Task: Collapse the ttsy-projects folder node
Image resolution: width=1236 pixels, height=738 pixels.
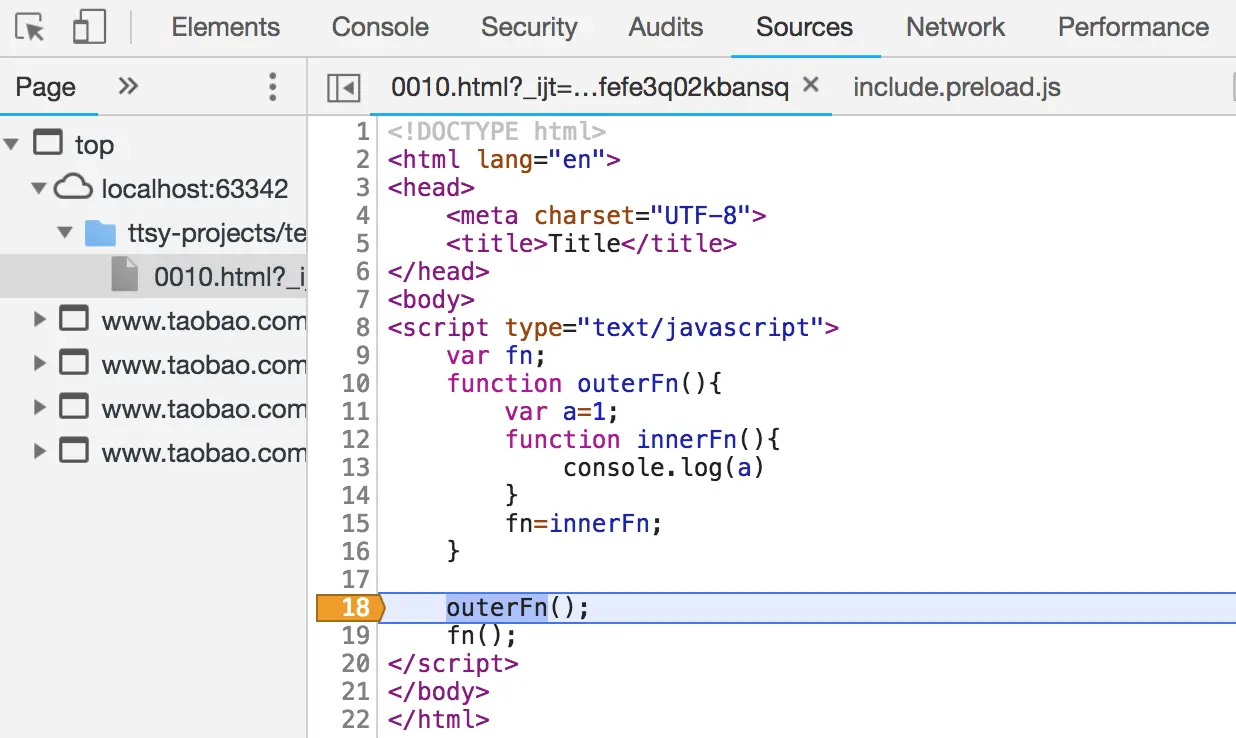Action: 66,233
